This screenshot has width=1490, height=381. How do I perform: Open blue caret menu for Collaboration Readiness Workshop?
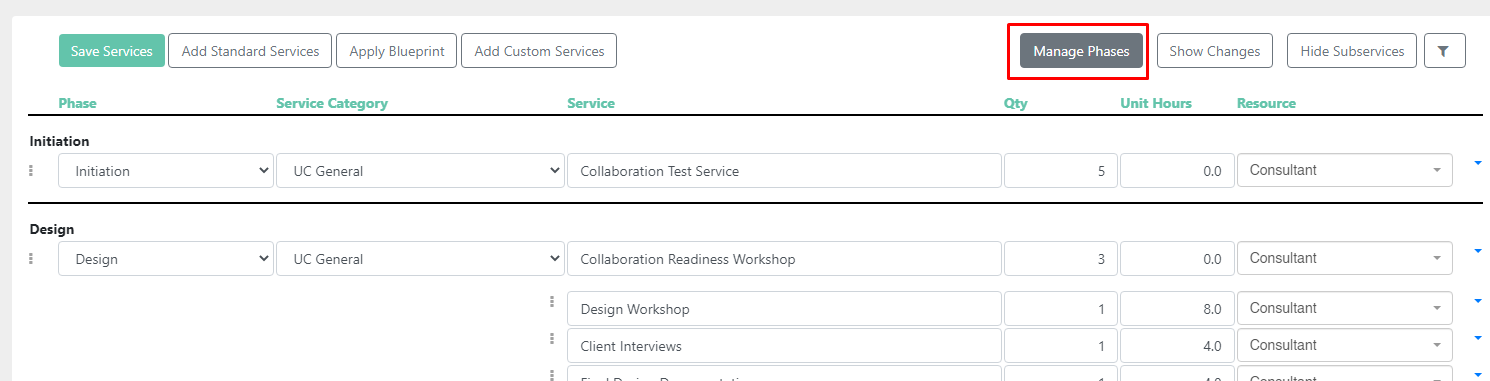[x=1478, y=250]
